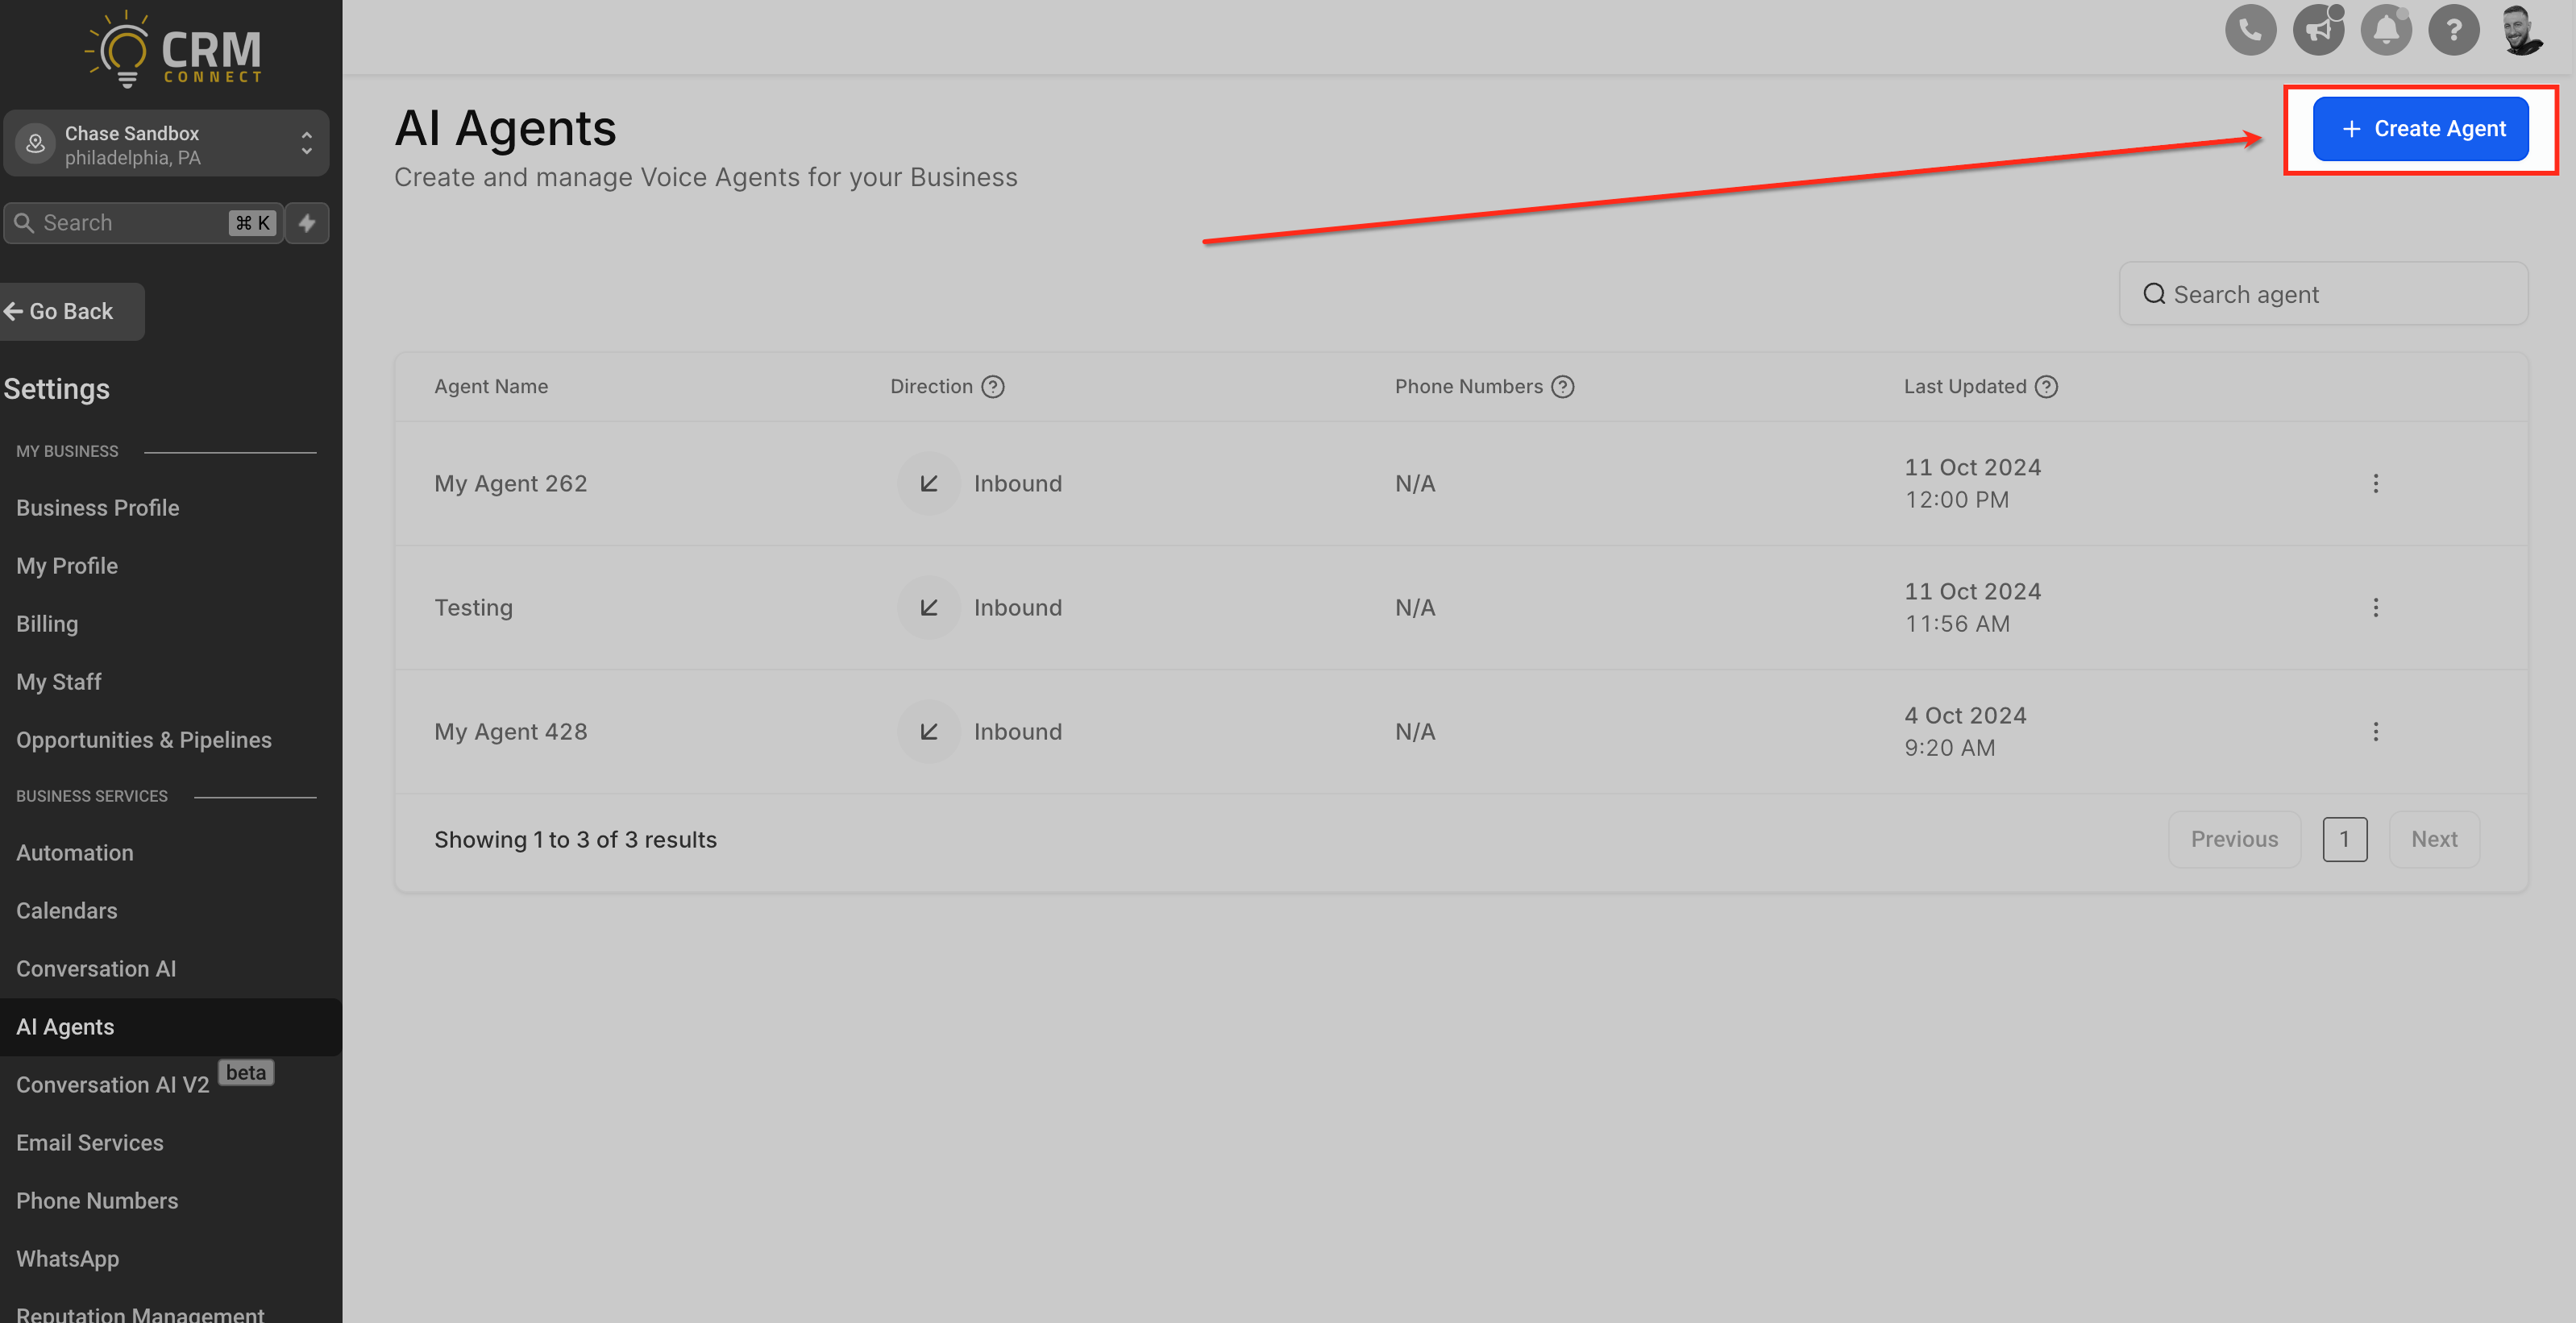
Task: Open the notifications bell icon
Action: [2386, 30]
